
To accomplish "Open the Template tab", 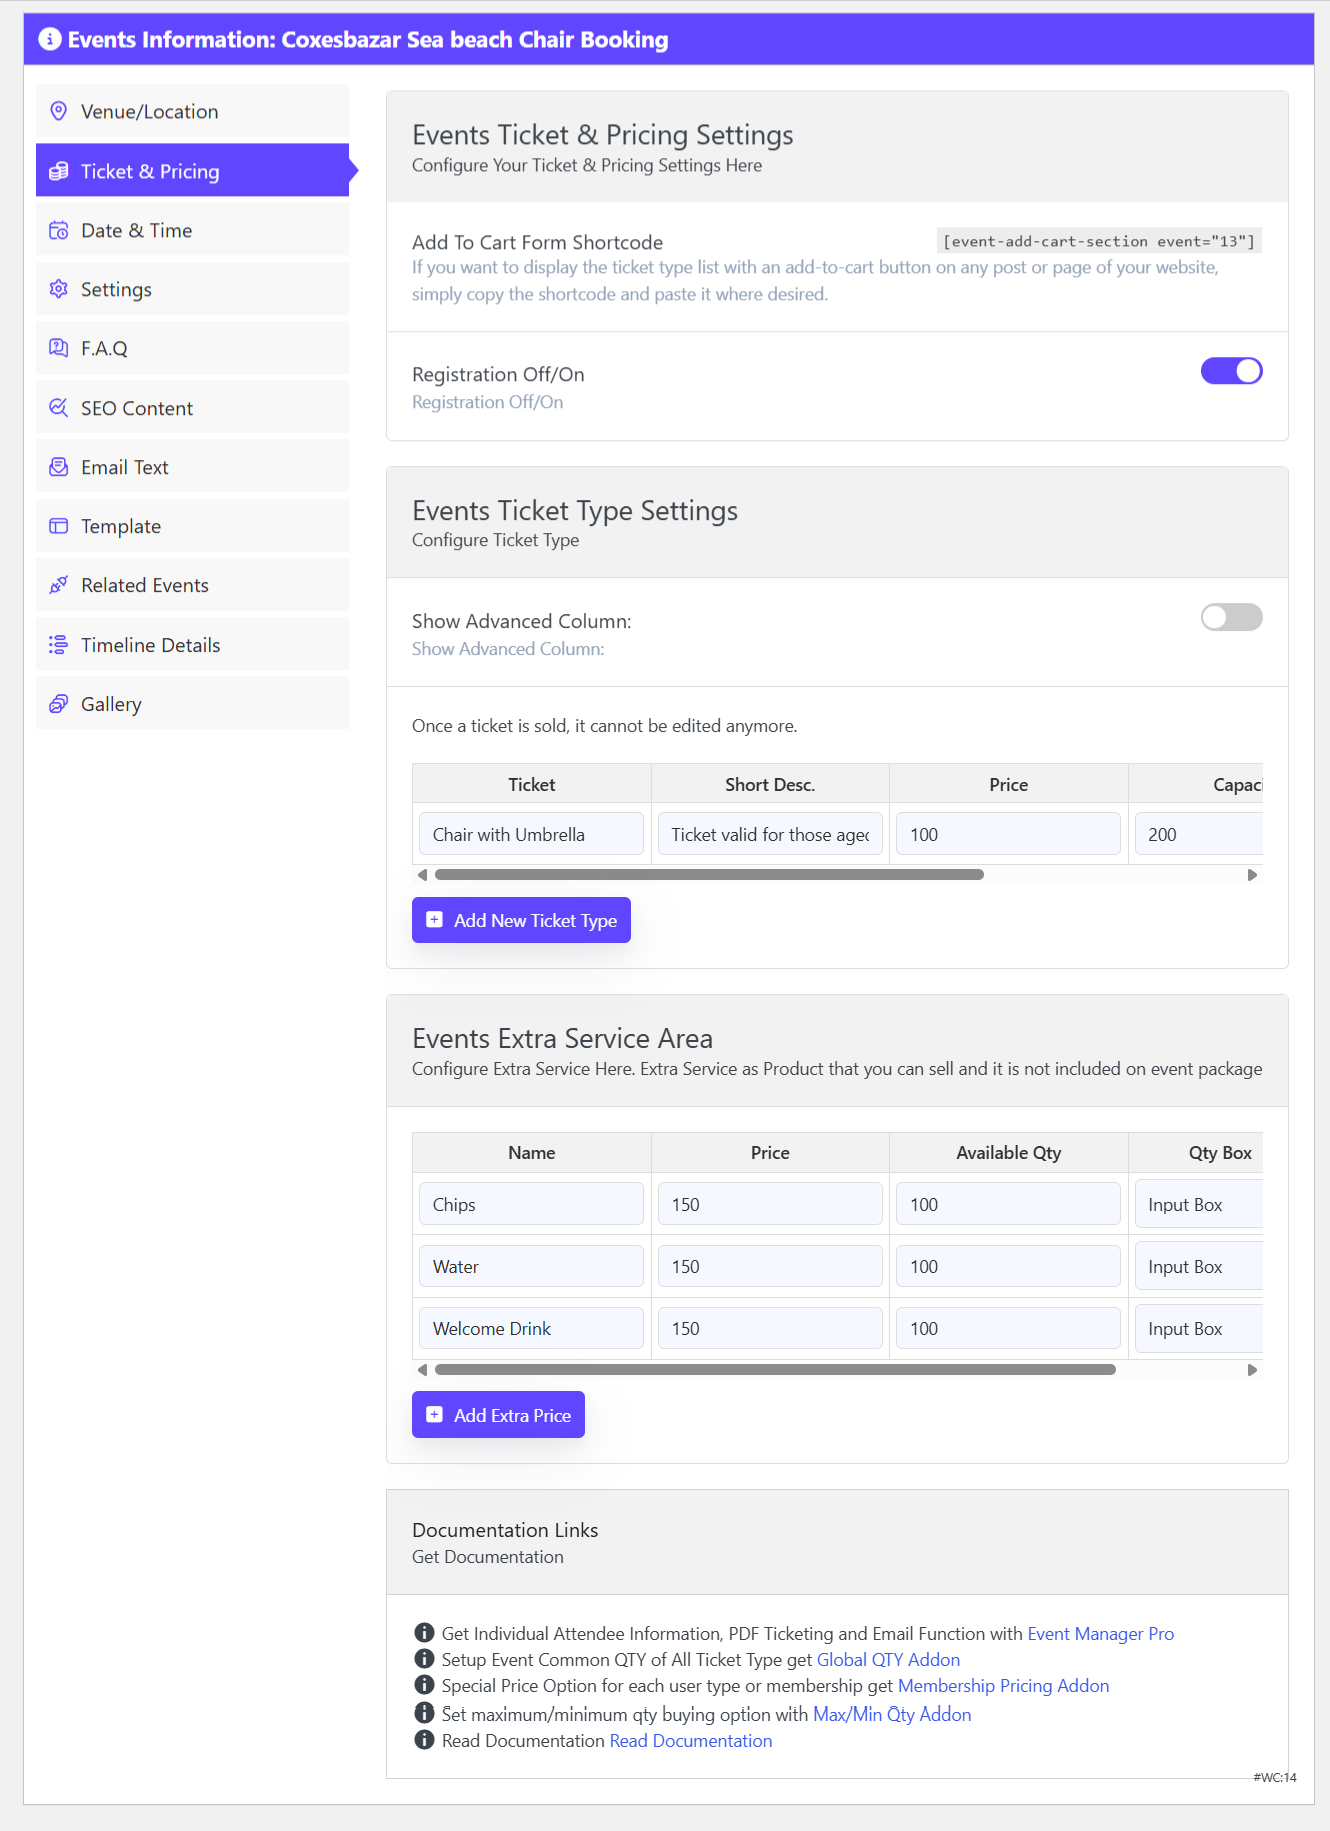I will point(121,527).
